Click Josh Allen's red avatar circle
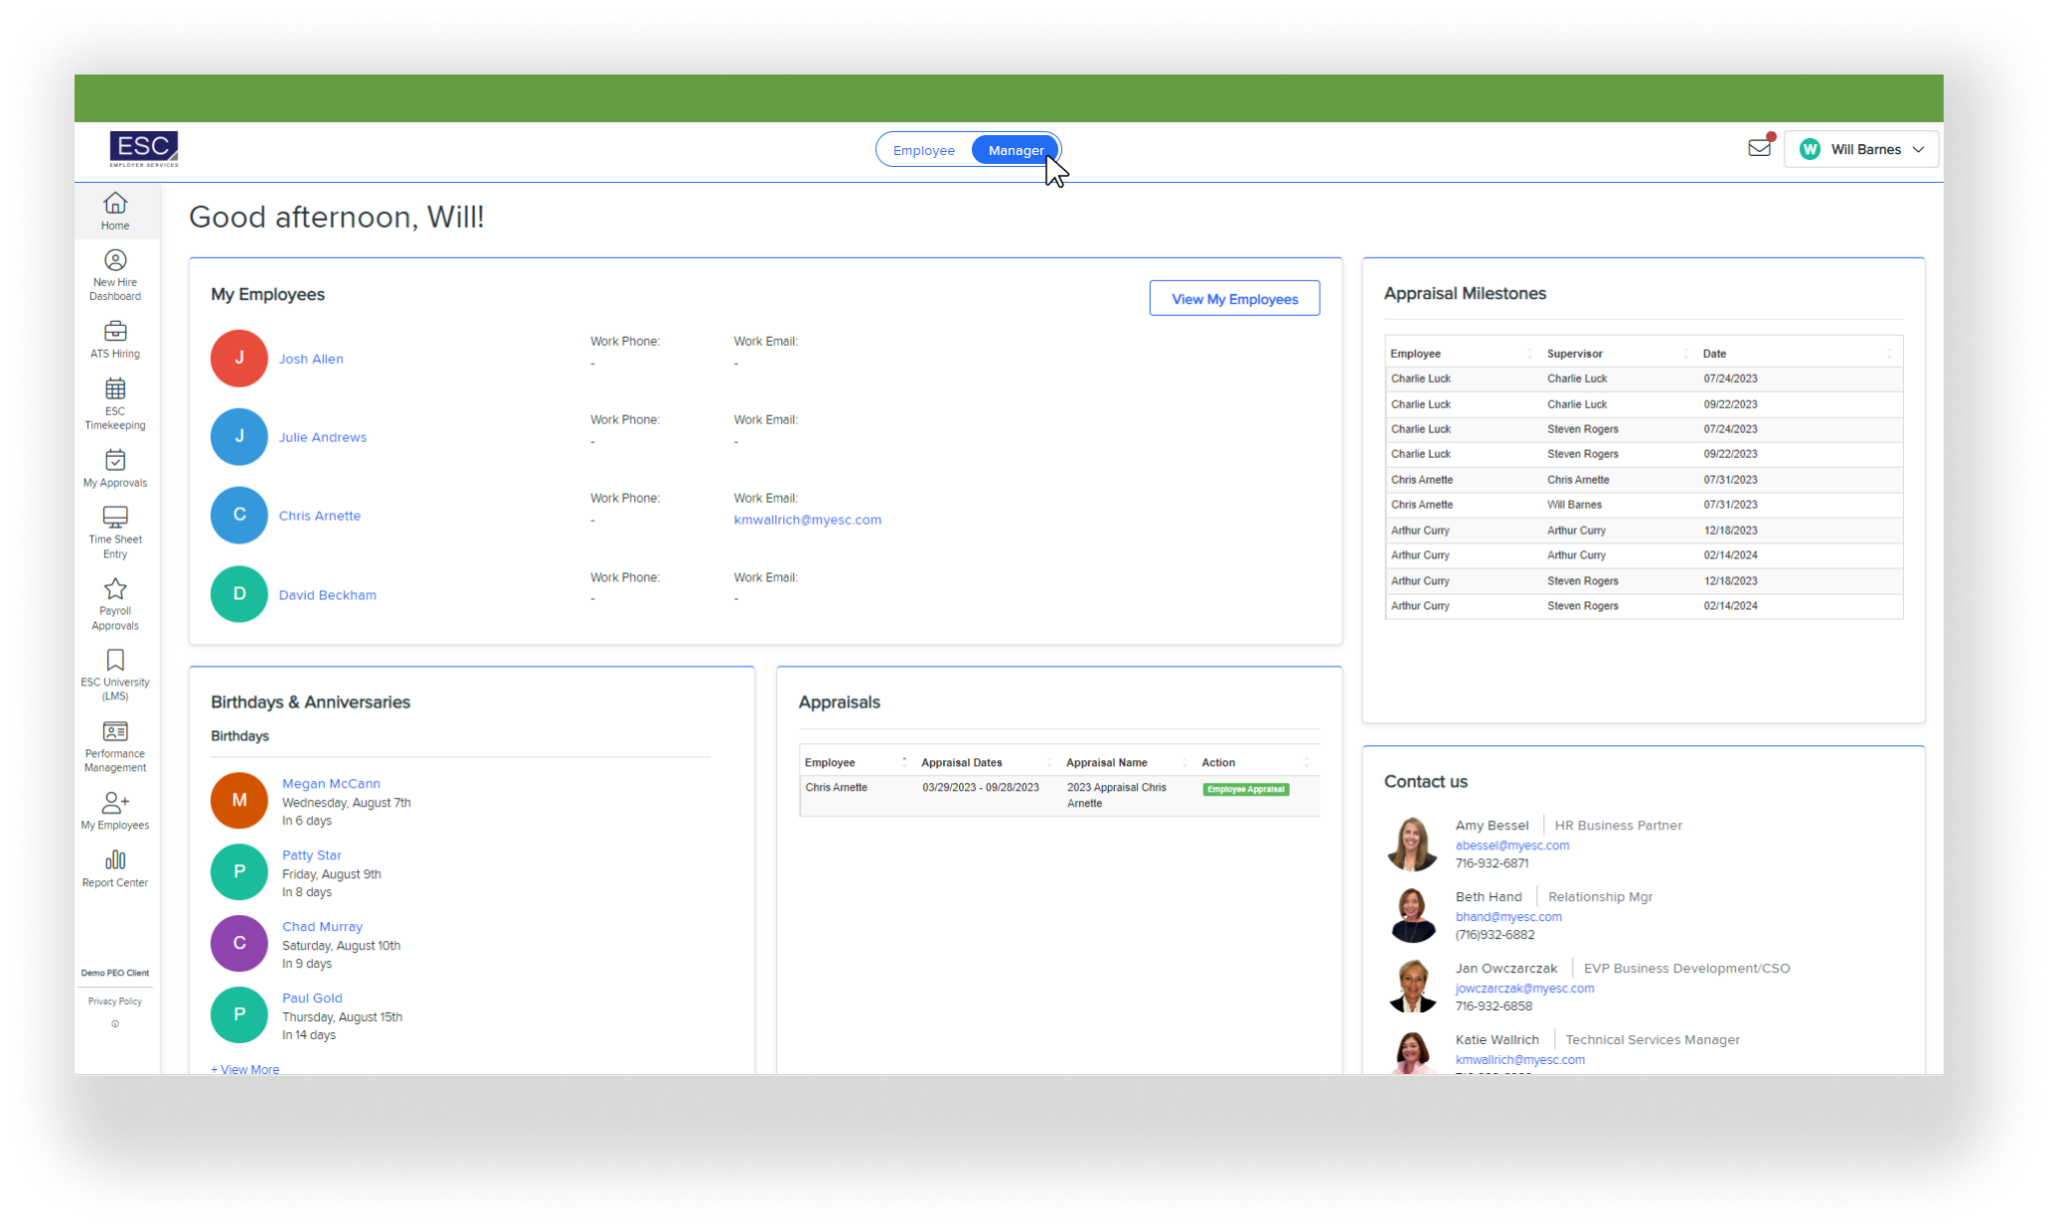 point(239,358)
